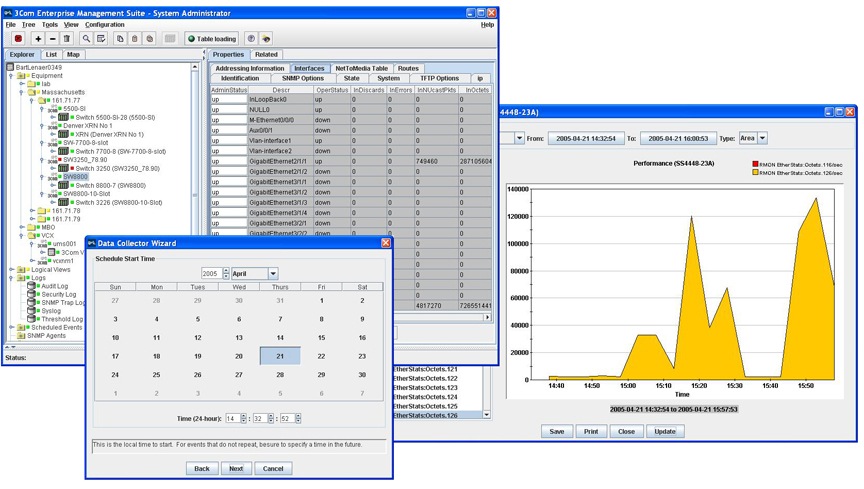Click the Audit Log database icon
864x489 pixels.
coord(31,286)
